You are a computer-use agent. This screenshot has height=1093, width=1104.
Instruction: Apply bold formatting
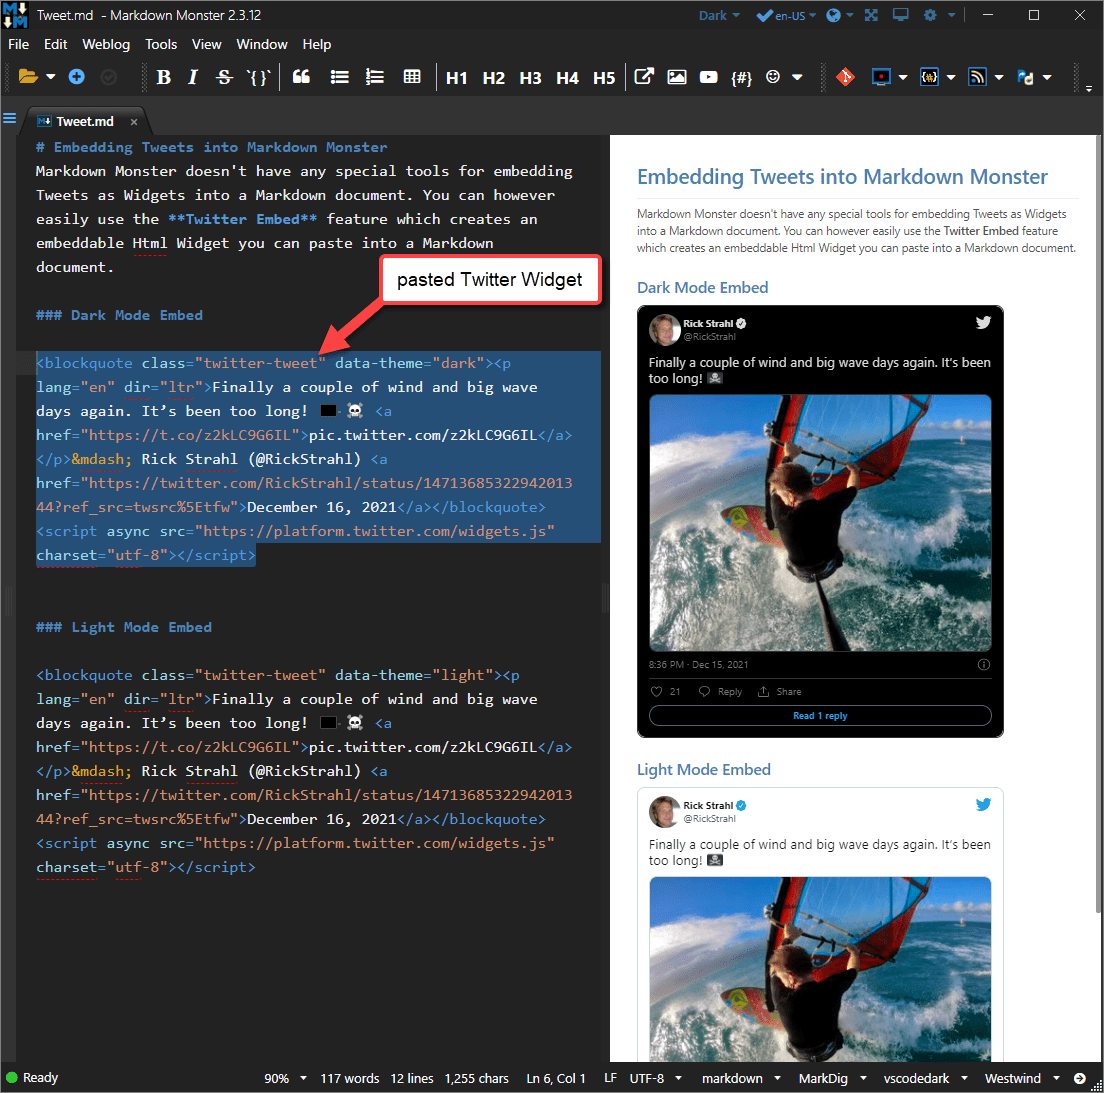(x=163, y=77)
